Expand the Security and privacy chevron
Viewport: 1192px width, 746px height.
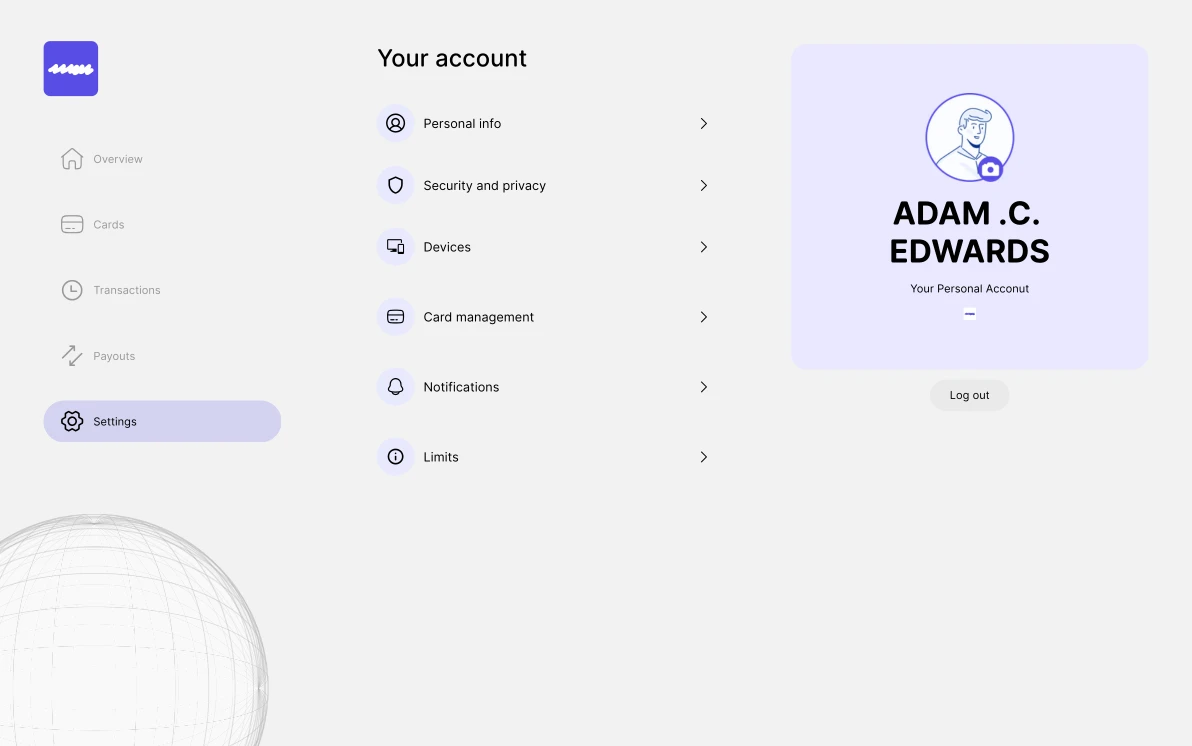click(704, 186)
